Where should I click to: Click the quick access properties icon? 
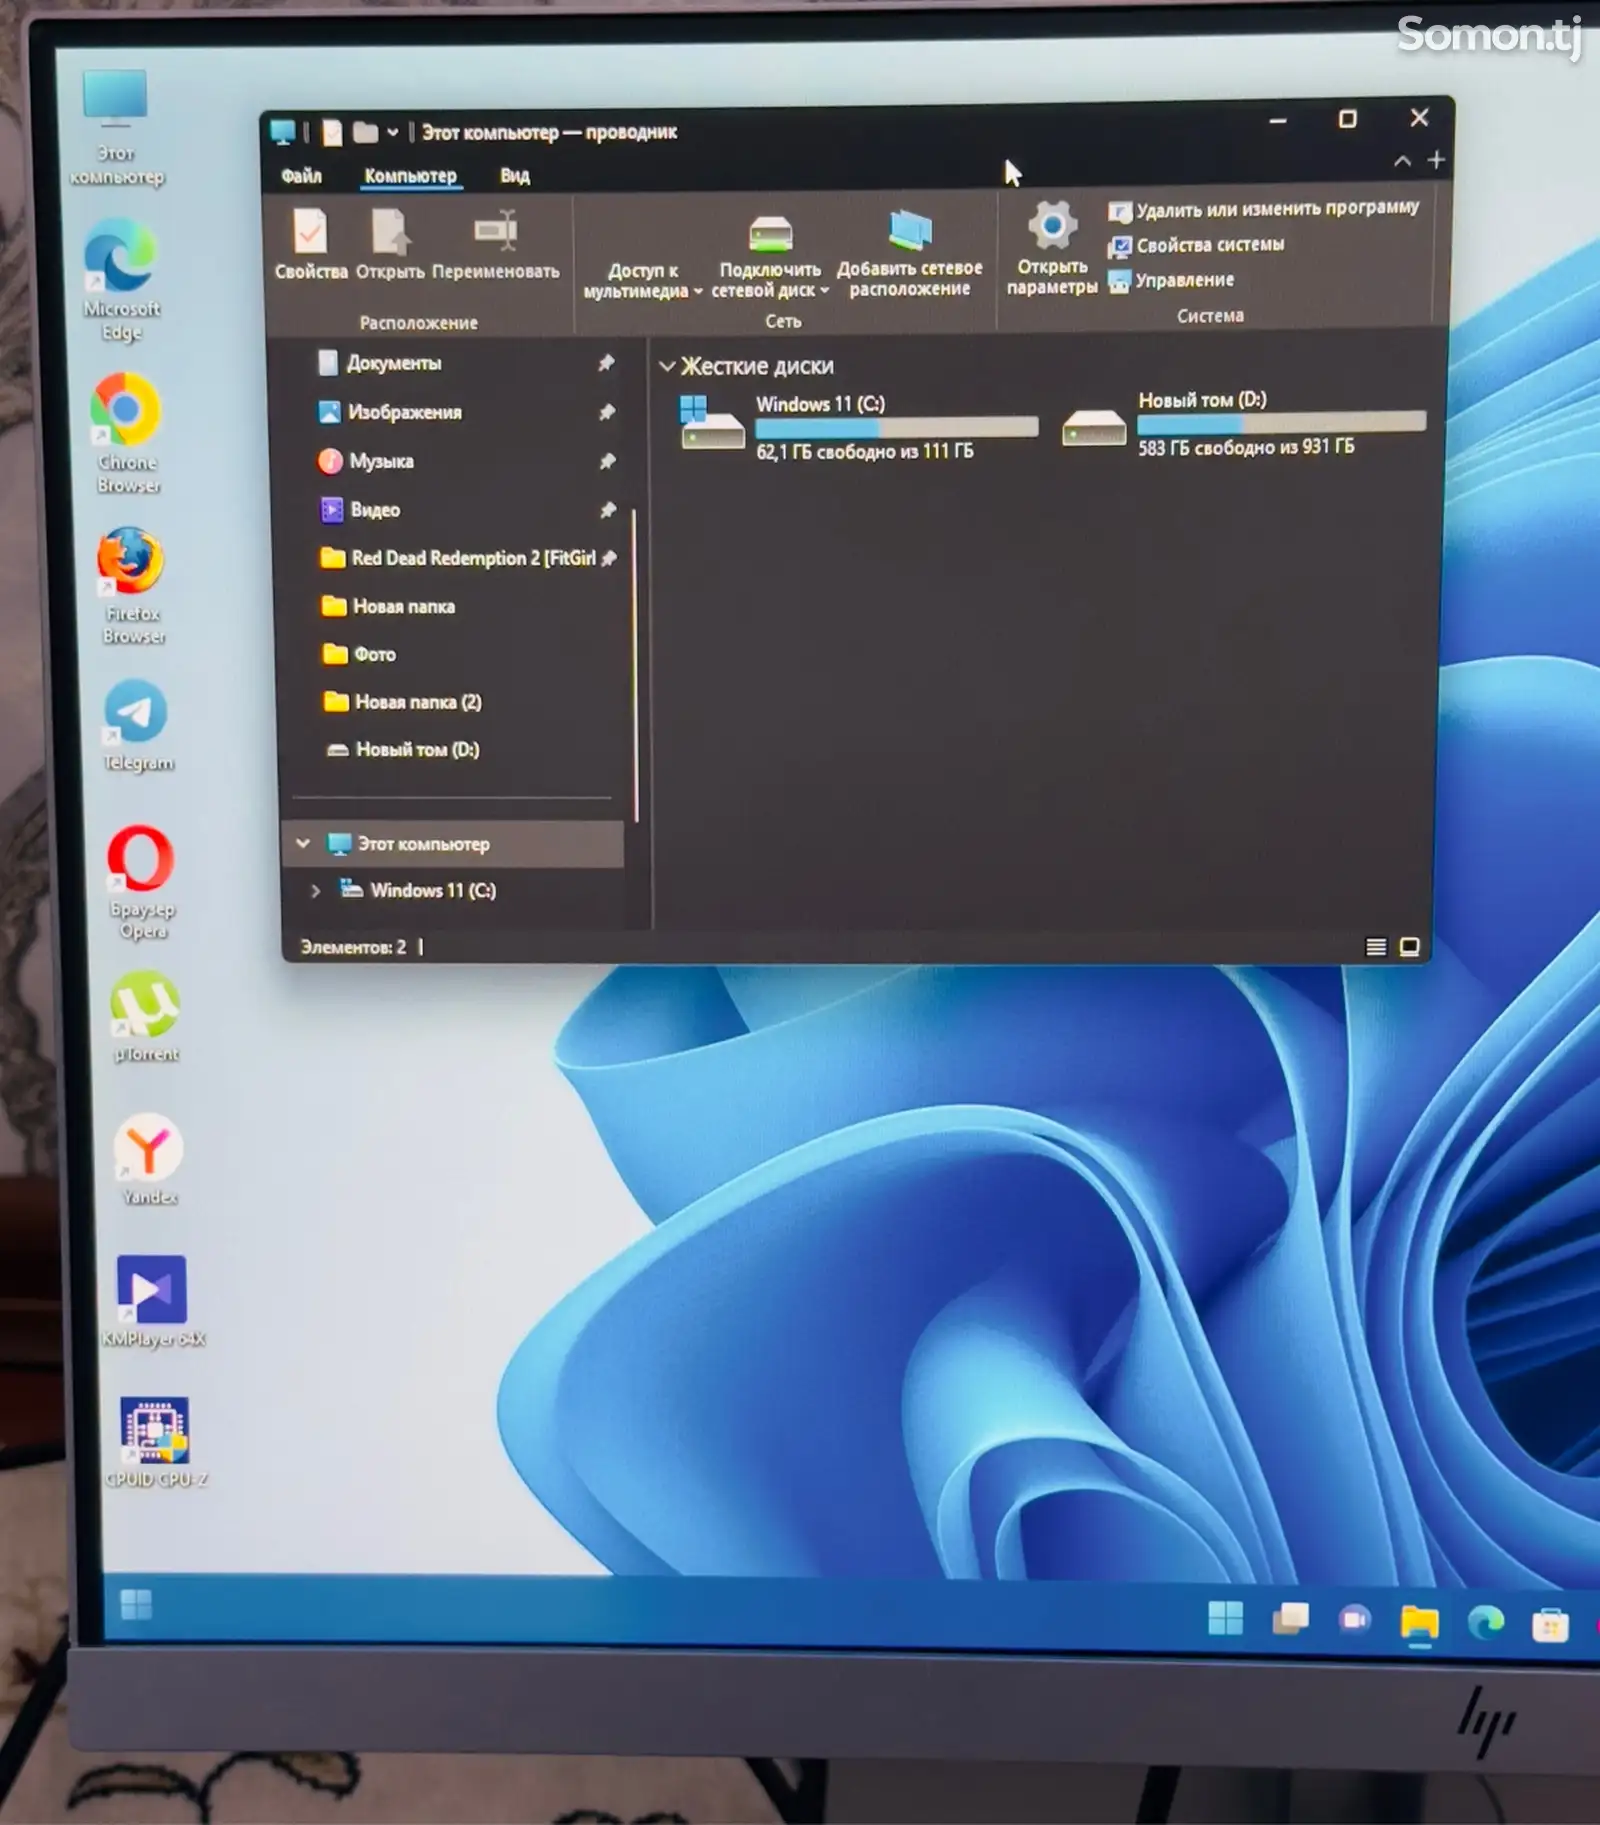click(332, 132)
